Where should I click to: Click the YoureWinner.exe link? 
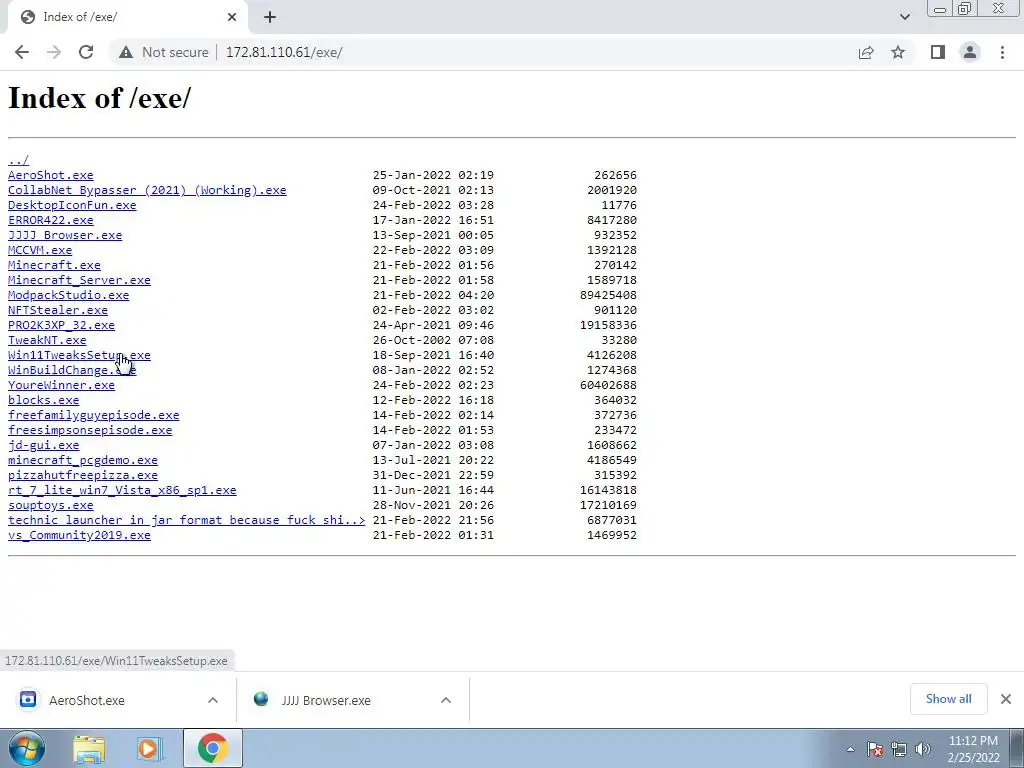tap(61, 385)
